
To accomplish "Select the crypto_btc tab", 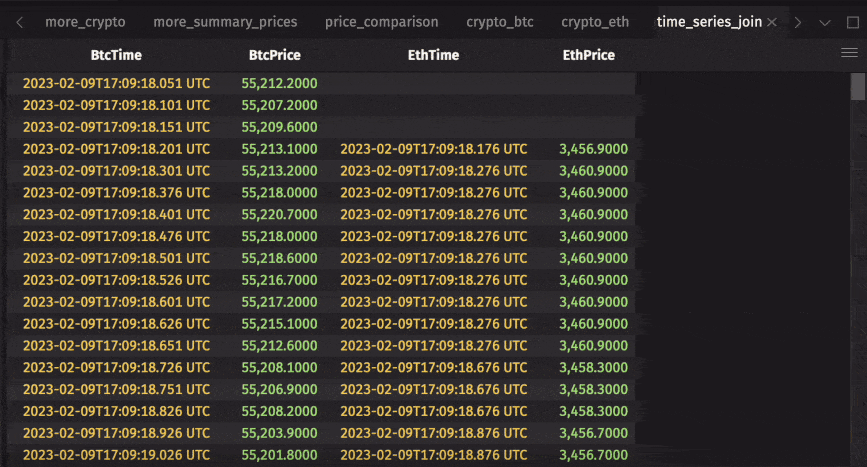I will (x=500, y=22).
